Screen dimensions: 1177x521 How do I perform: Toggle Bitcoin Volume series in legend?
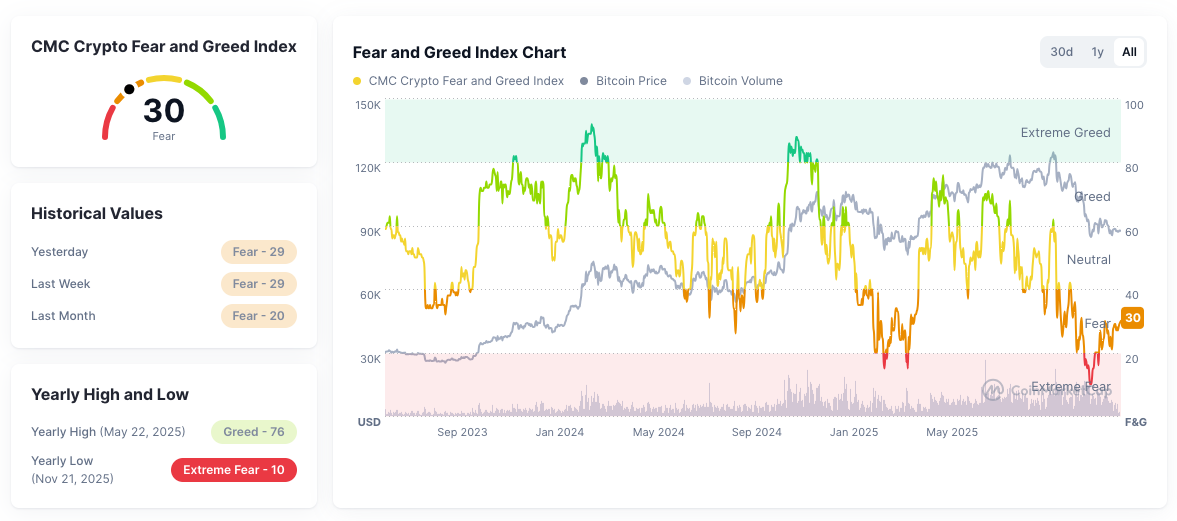(x=733, y=81)
